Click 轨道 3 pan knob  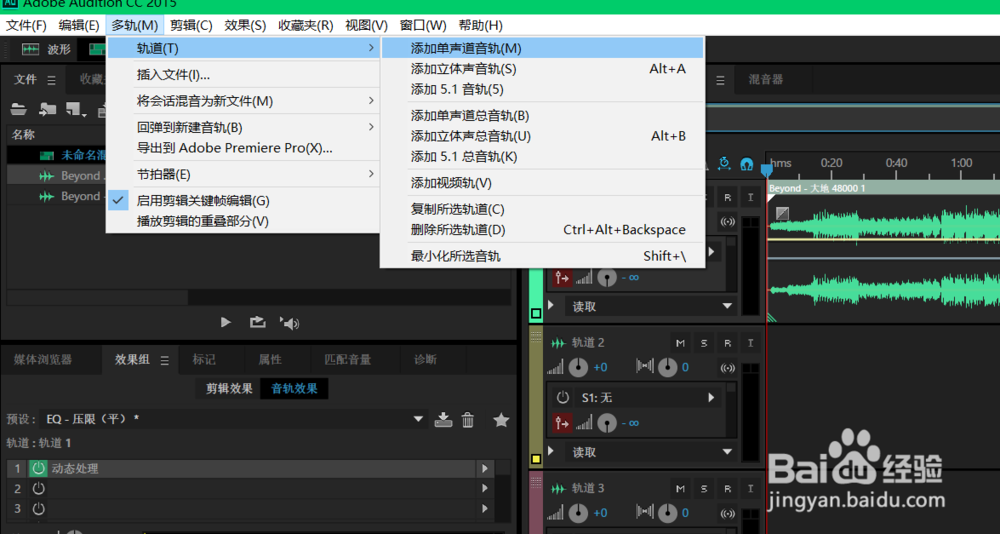(667, 512)
